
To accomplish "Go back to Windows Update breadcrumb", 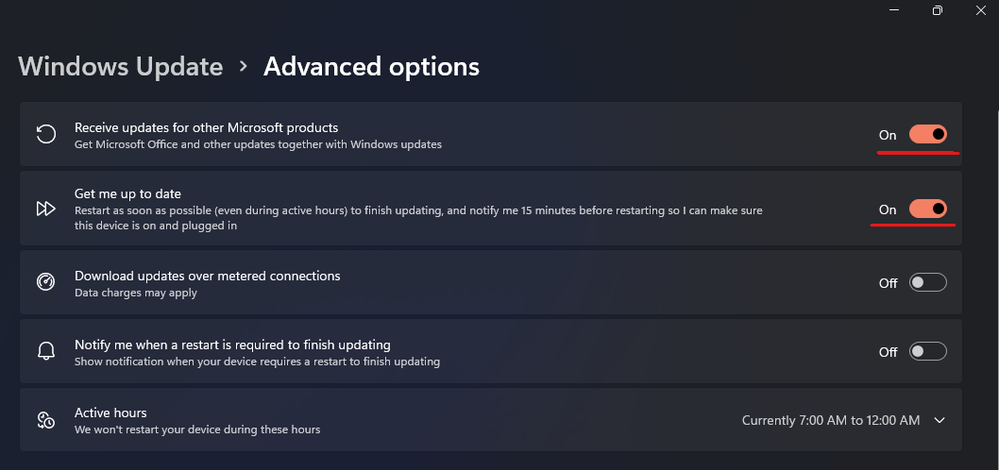I will click(x=121, y=67).
